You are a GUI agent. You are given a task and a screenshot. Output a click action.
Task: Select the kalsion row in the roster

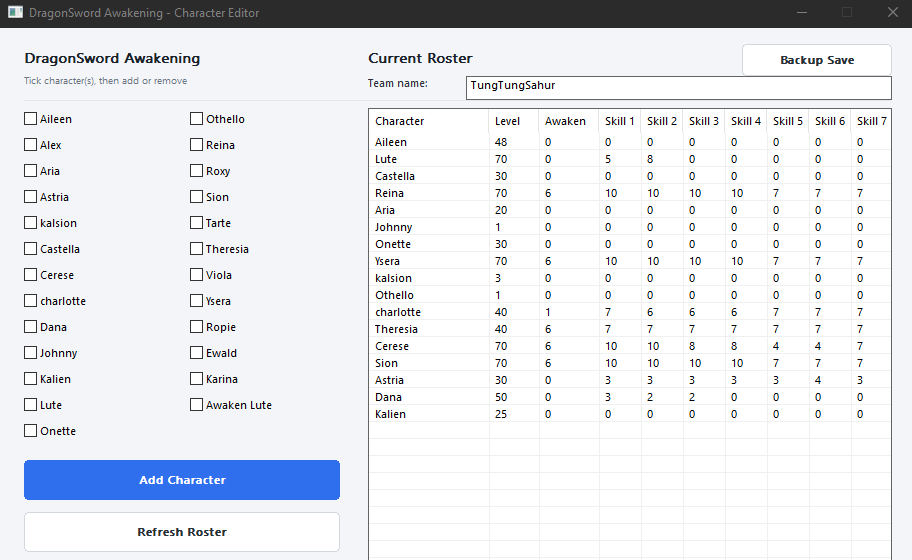(629, 278)
